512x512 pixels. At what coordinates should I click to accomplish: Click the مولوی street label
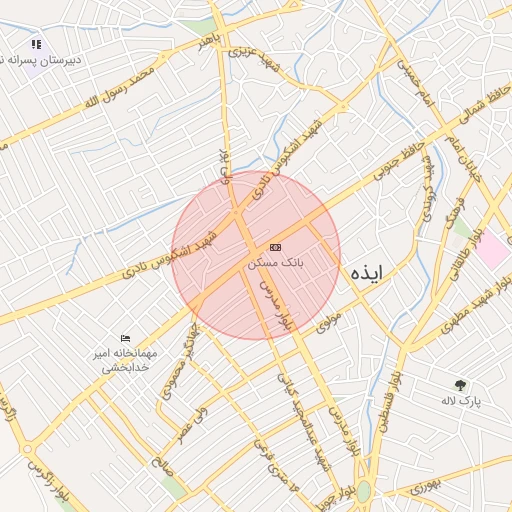(329, 322)
